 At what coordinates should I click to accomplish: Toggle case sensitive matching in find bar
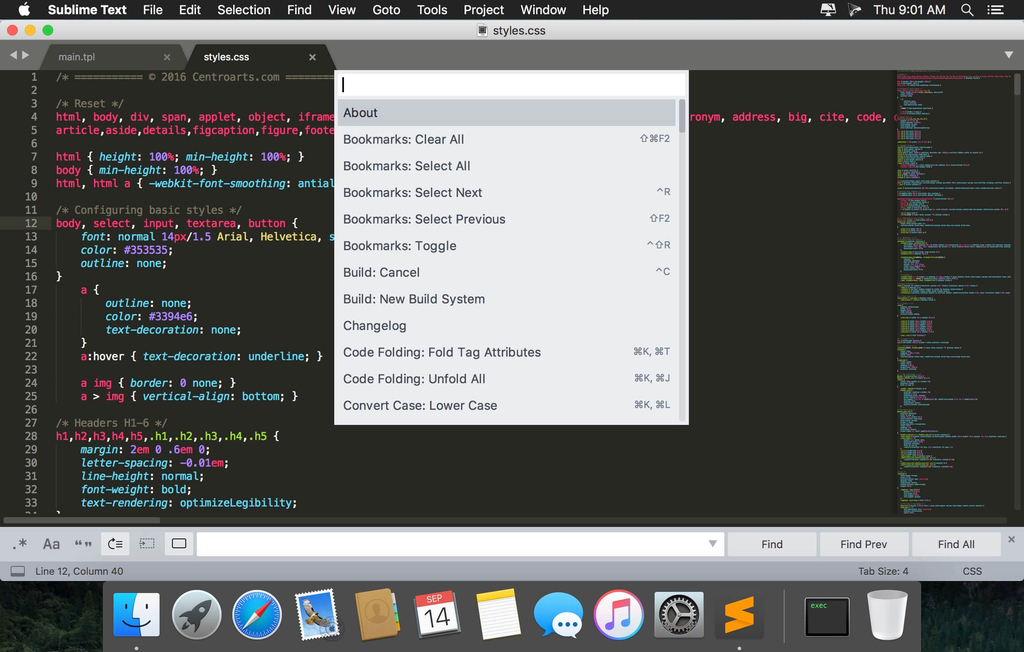tap(51, 544)
